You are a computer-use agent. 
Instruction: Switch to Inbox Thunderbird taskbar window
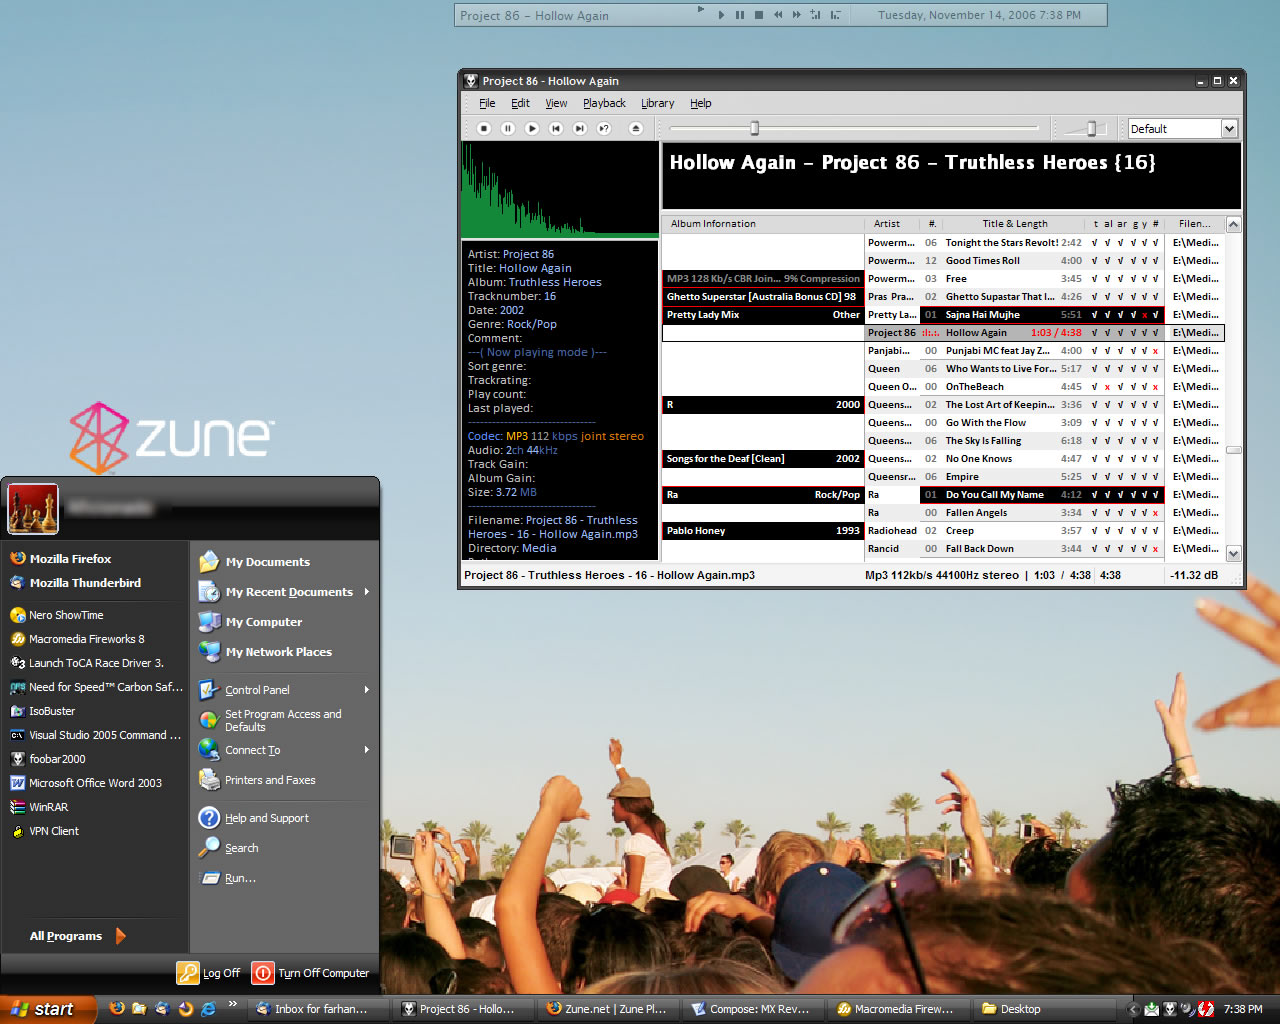[318, 1009]
